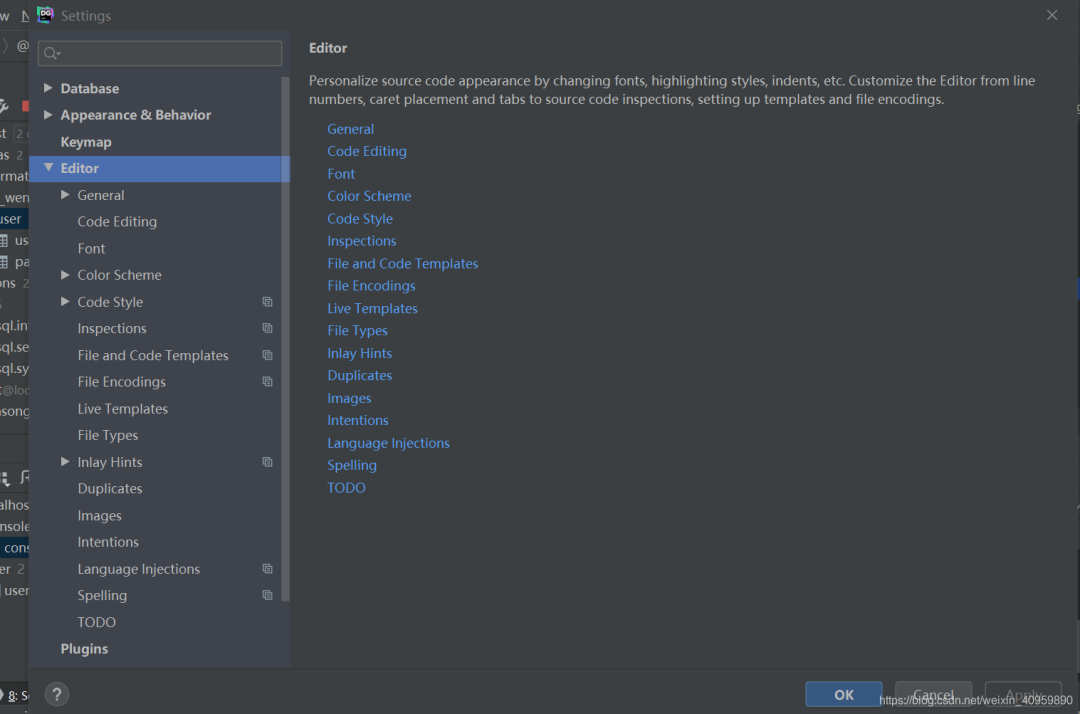Collapse the Editor section arrow

coord(48,168)
